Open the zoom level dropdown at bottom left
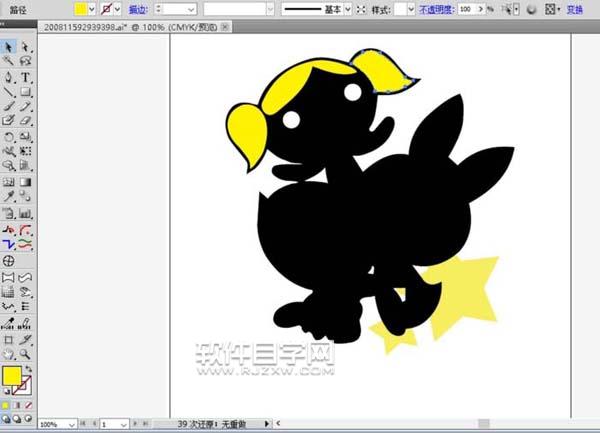600x433 pixels. coord(72,425)
